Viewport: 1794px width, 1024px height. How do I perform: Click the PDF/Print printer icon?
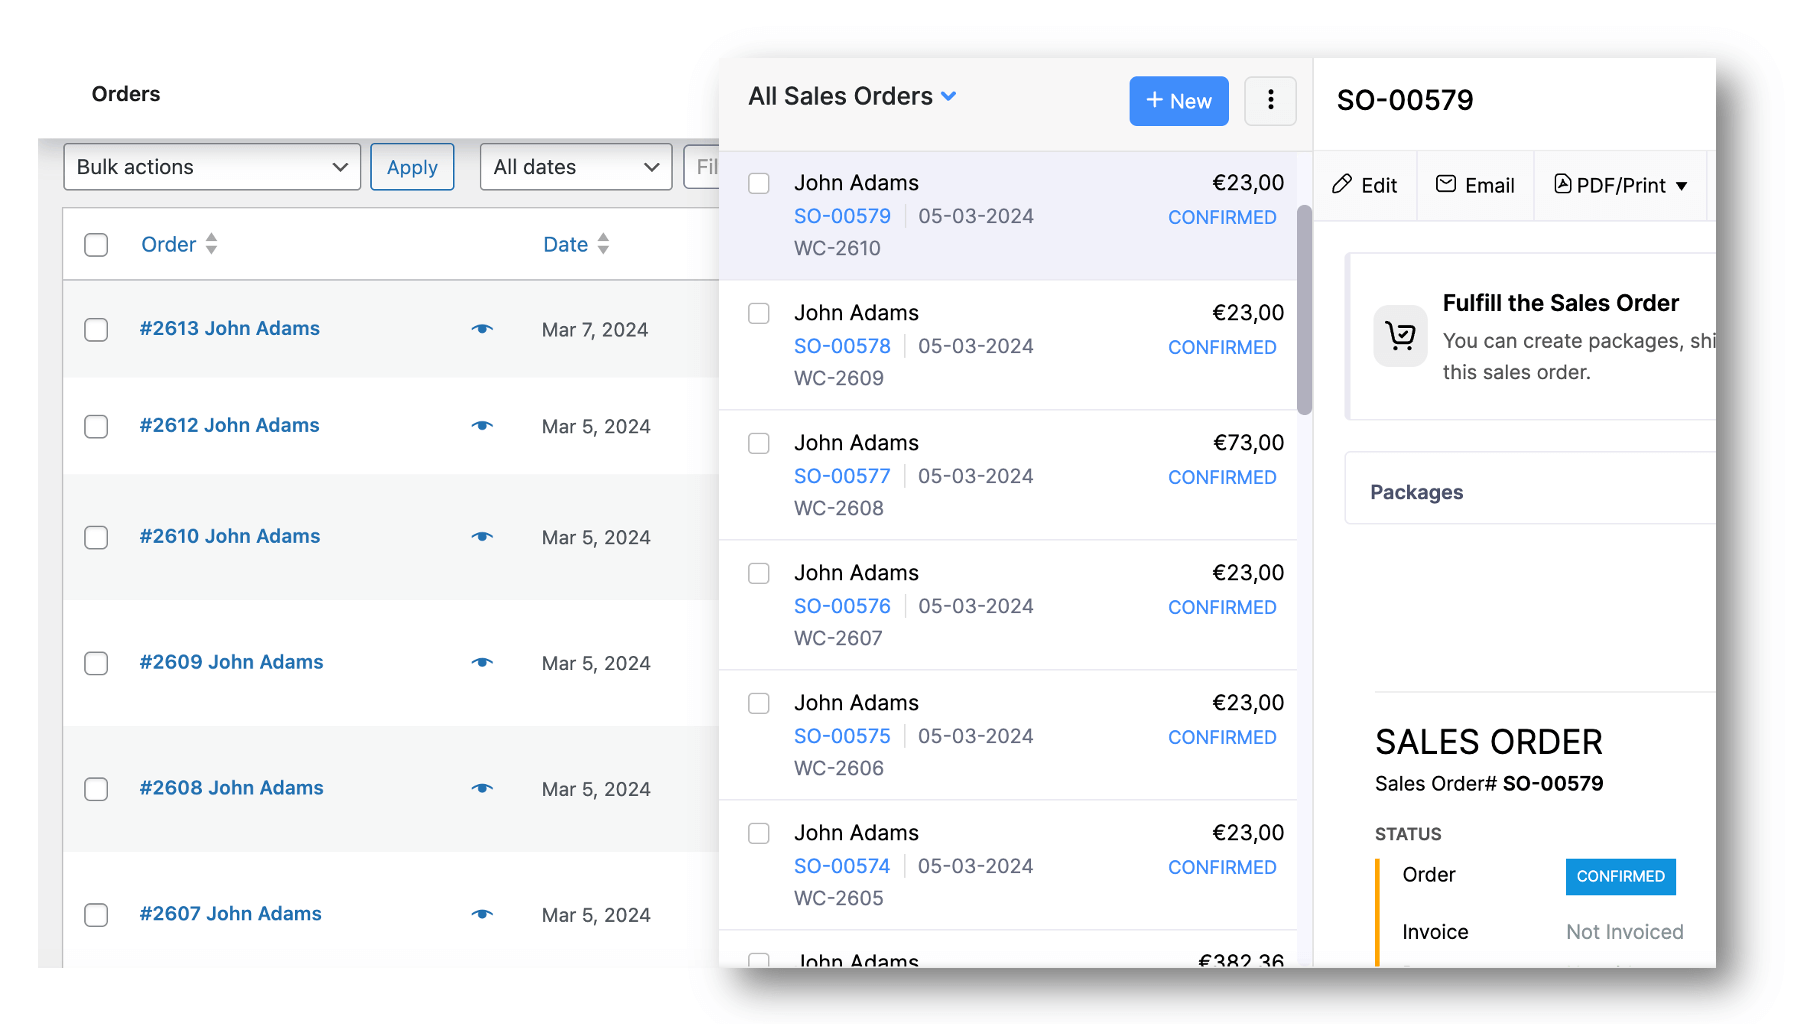(1562, 185)
